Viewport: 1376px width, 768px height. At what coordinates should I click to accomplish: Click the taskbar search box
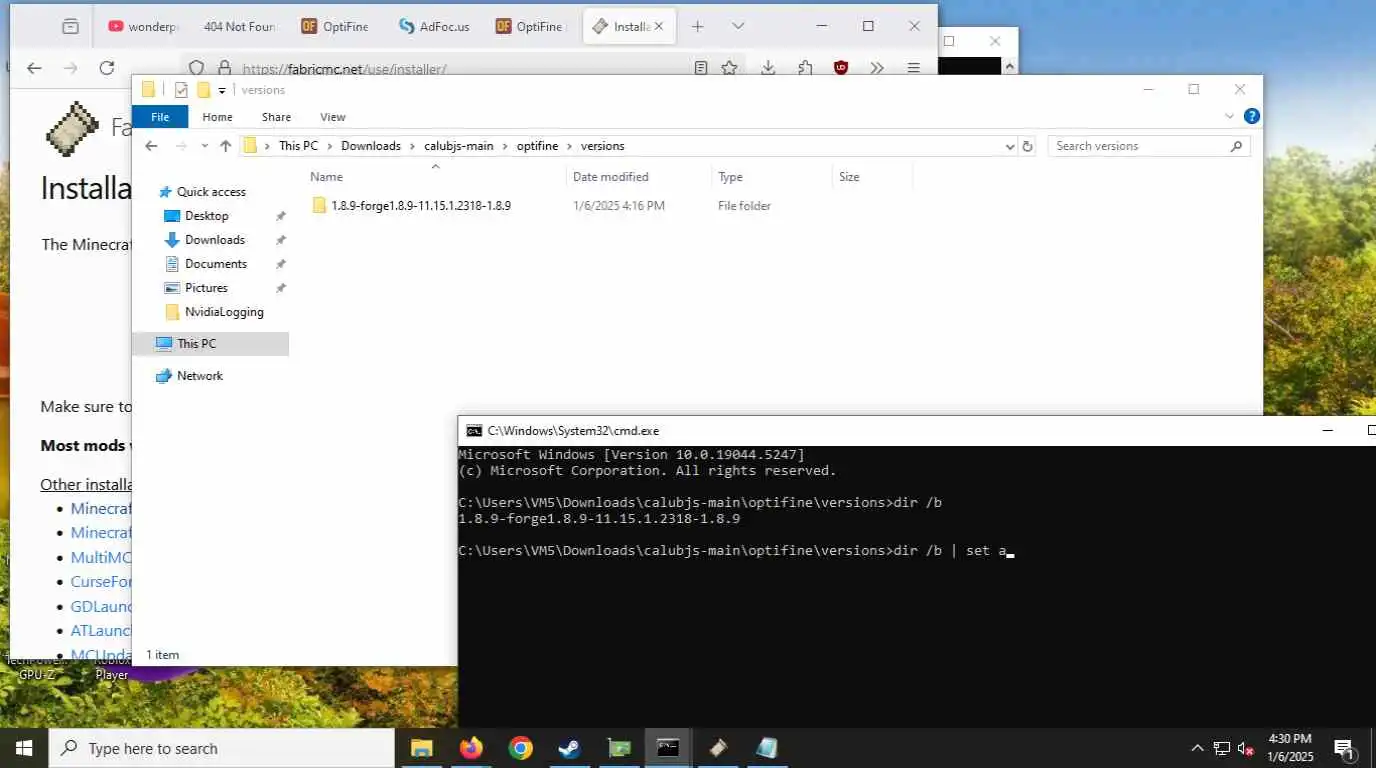point(221,748)
